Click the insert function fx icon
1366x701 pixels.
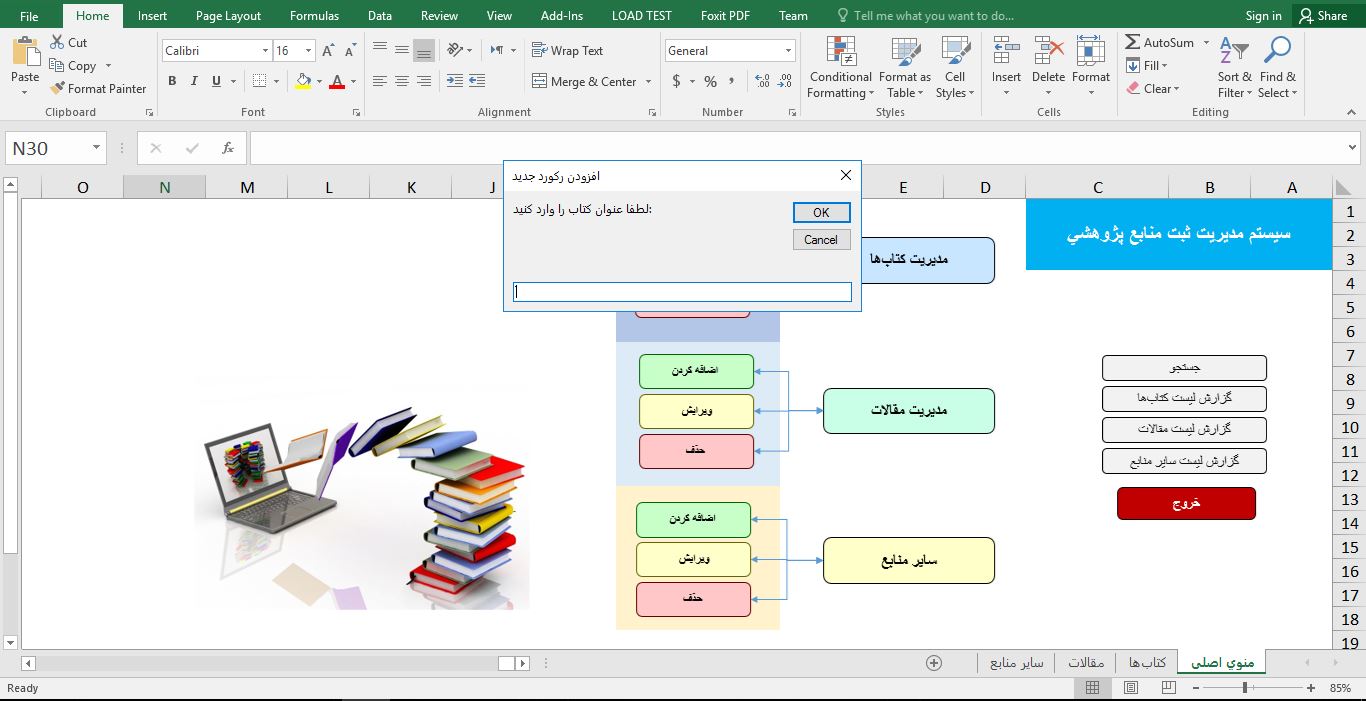point(228,148)
